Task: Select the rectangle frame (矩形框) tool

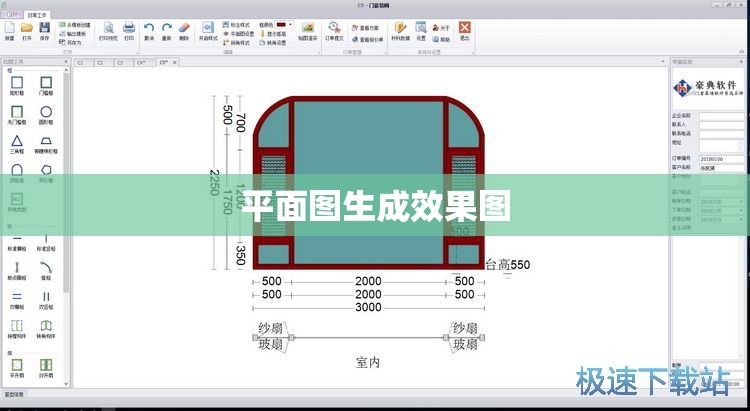Action: [17, 86]
